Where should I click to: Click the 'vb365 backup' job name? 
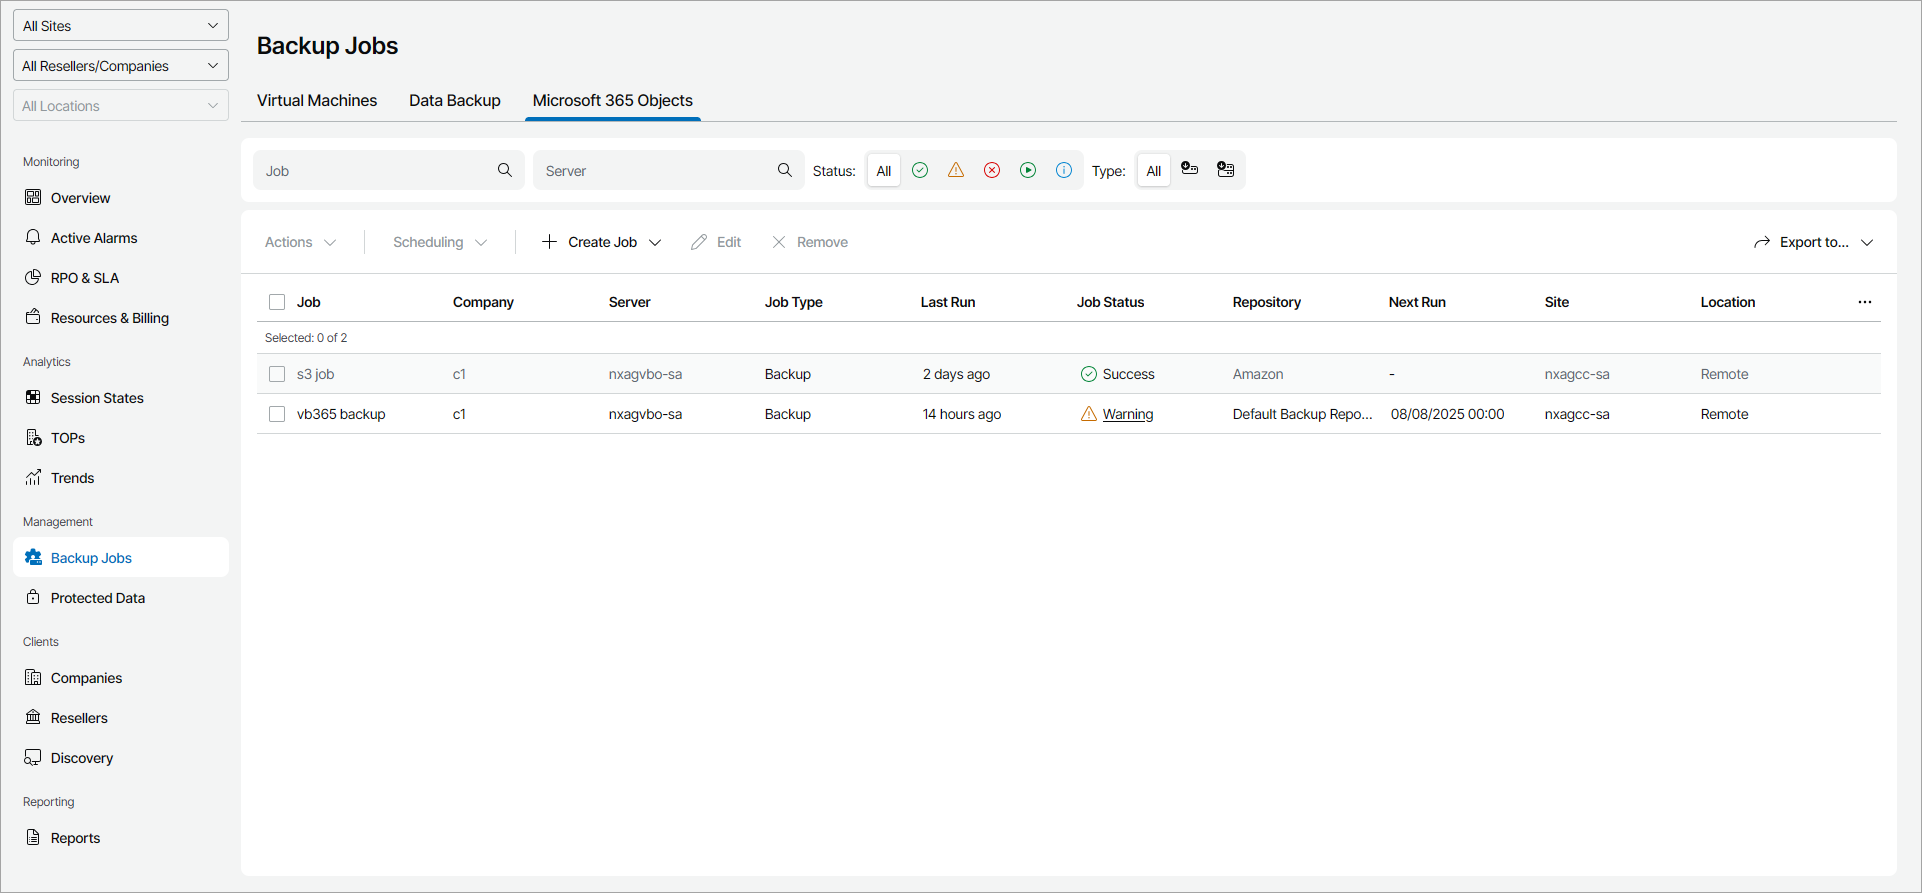(x=341, y=414)
